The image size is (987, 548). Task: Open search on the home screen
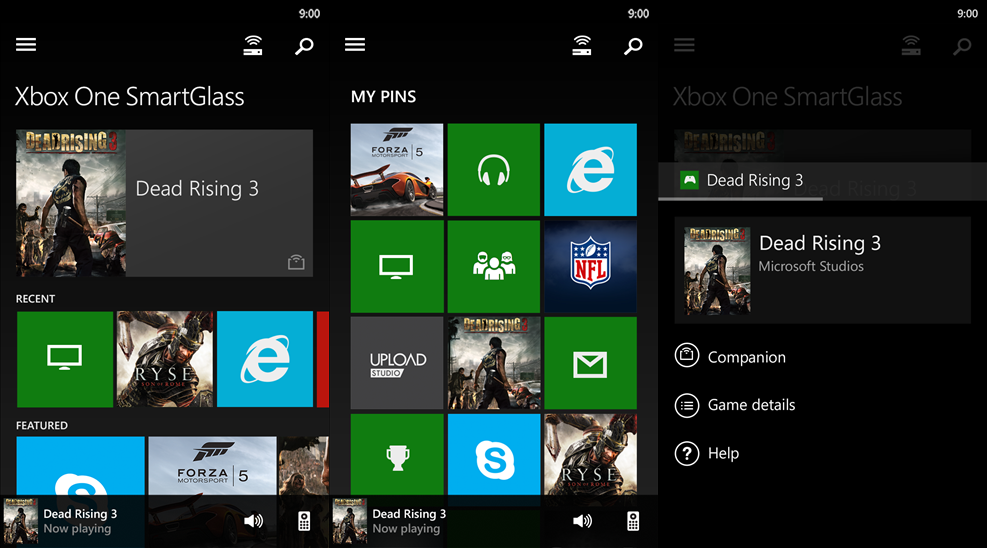(304, 46)
